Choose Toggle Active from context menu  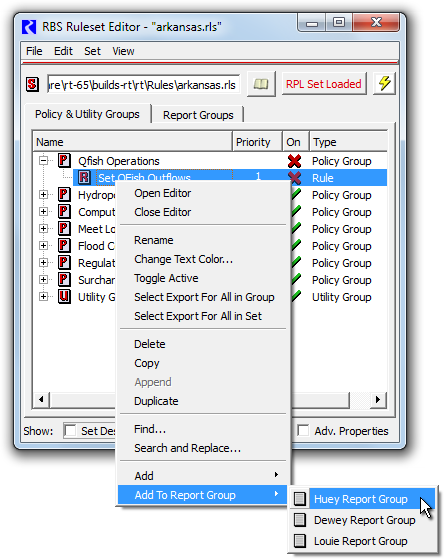click(x=166, y=278)
